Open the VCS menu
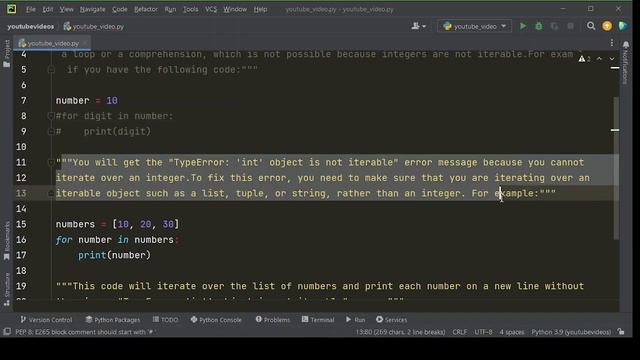The image size is (640, 360). [x=211, y=9]
